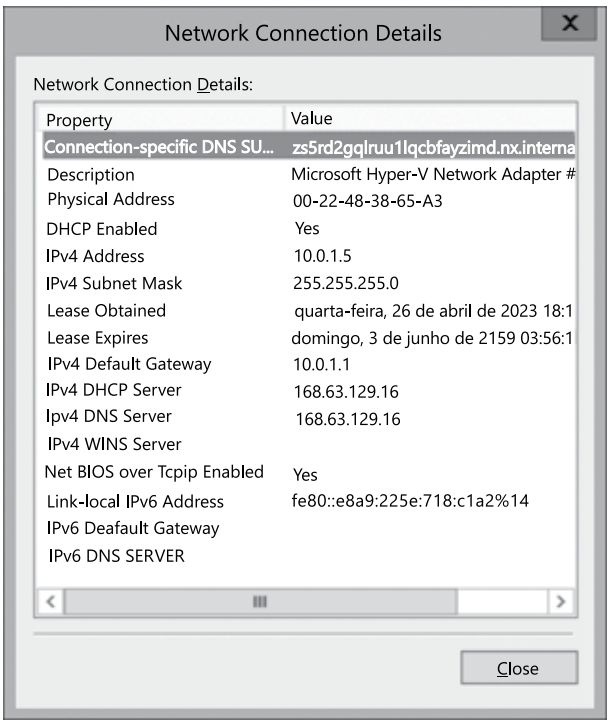Screen dimensions: 608x723
Task: Select the IPv4 Default Gateway row
Action: (129, 364)
